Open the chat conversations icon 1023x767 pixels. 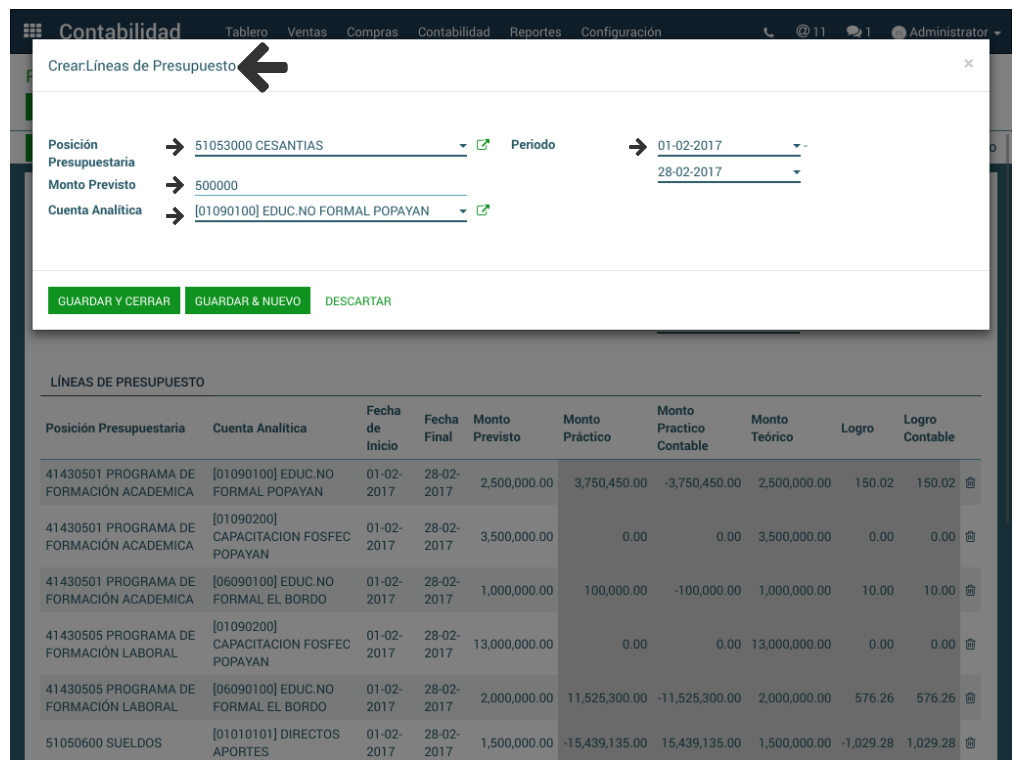pyautogui.click(x=858, y=32)
